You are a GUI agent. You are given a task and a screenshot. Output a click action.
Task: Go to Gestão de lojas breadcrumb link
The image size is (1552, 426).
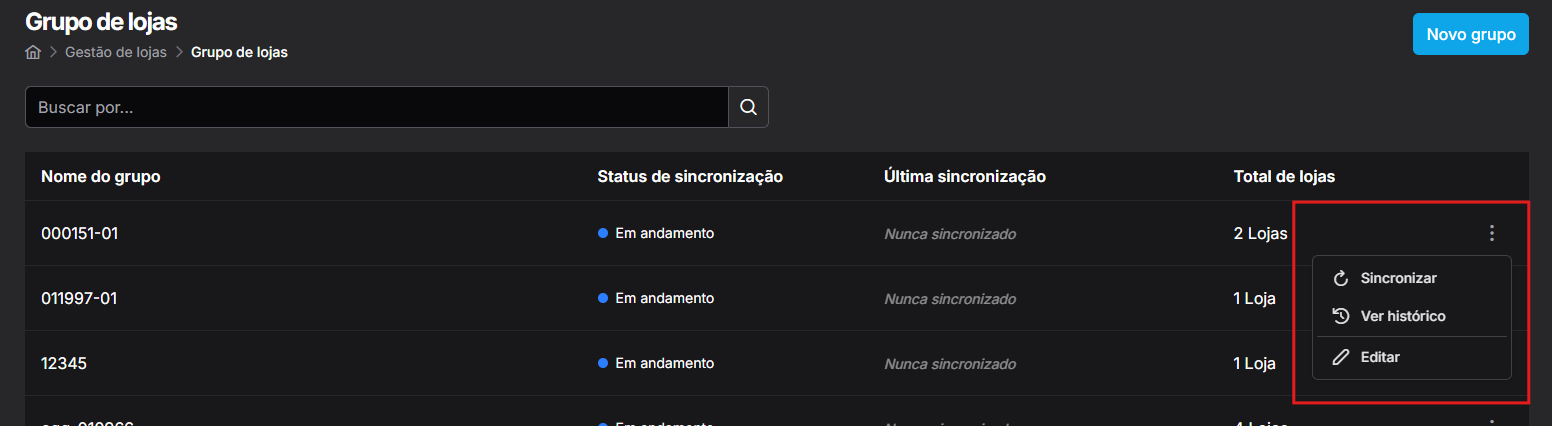coord(116,52)
